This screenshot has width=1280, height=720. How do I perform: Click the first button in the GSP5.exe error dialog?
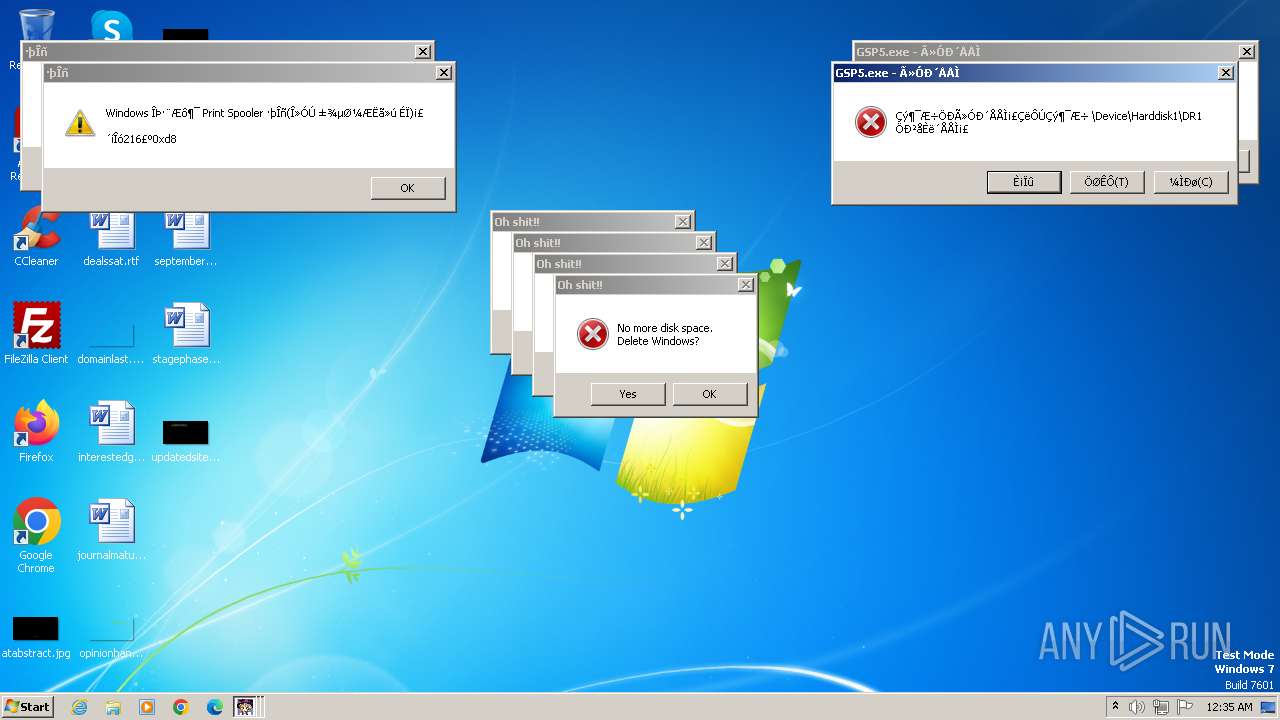coord(1023,182)
